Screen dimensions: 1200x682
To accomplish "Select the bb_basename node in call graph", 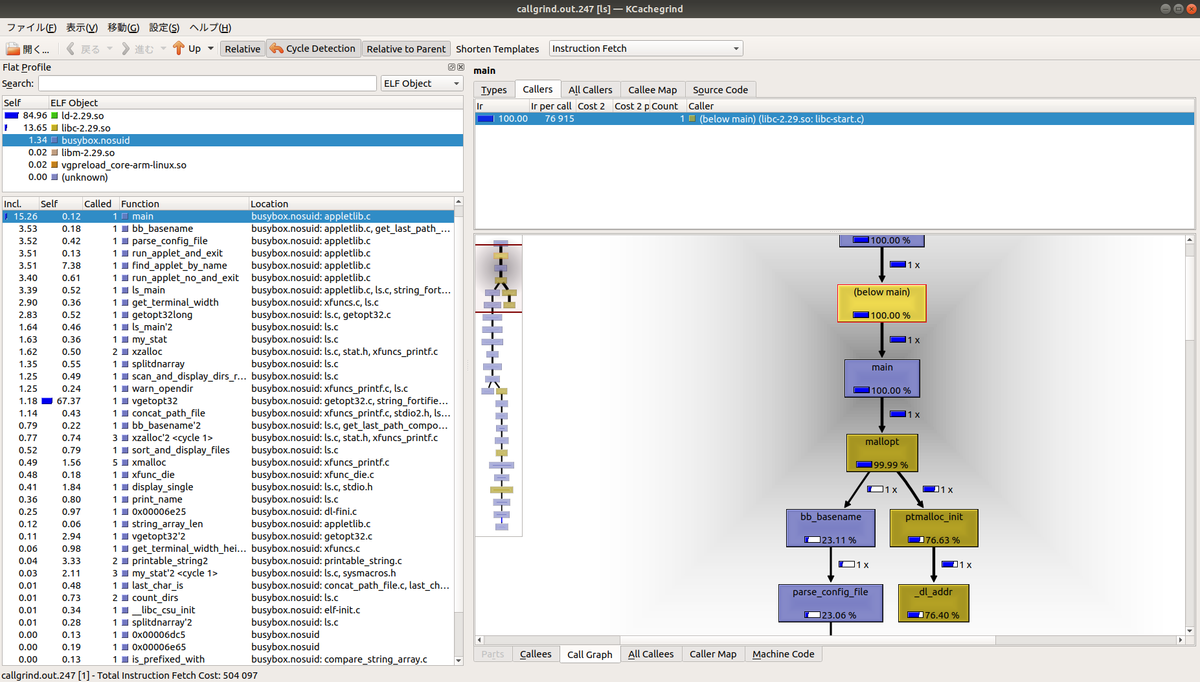I will (x=831, y=528).
